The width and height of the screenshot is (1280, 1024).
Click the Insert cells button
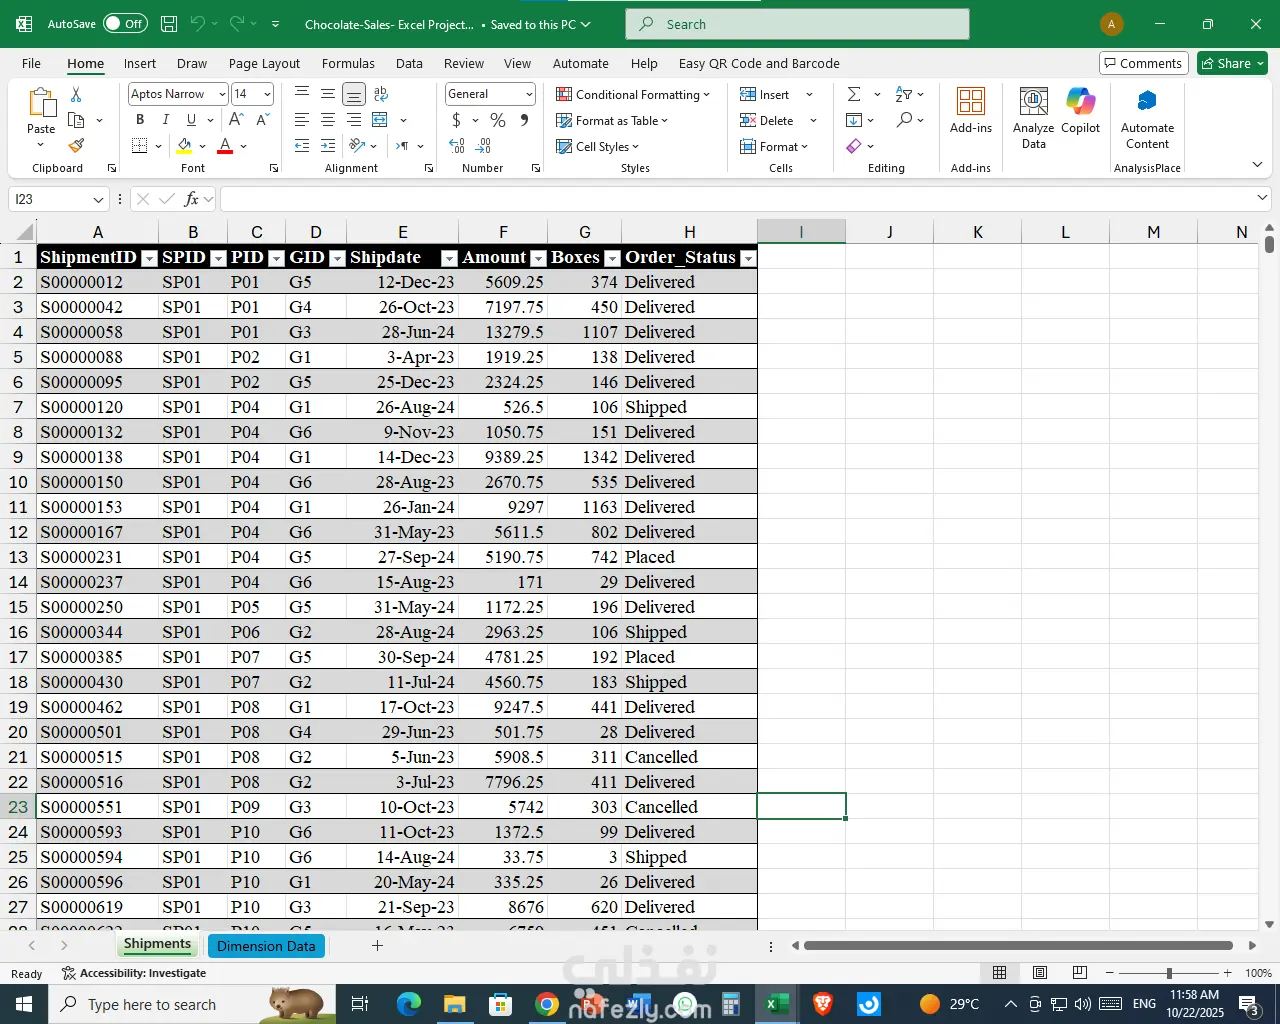click(x=776, y=94)
